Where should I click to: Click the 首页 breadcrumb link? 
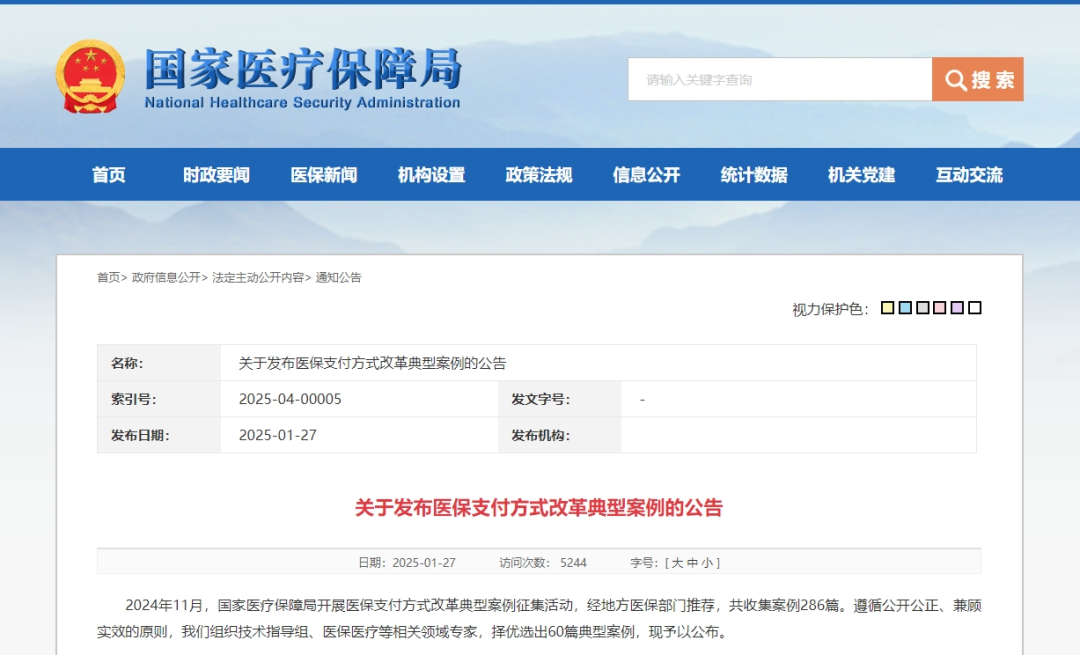point(108,278)
